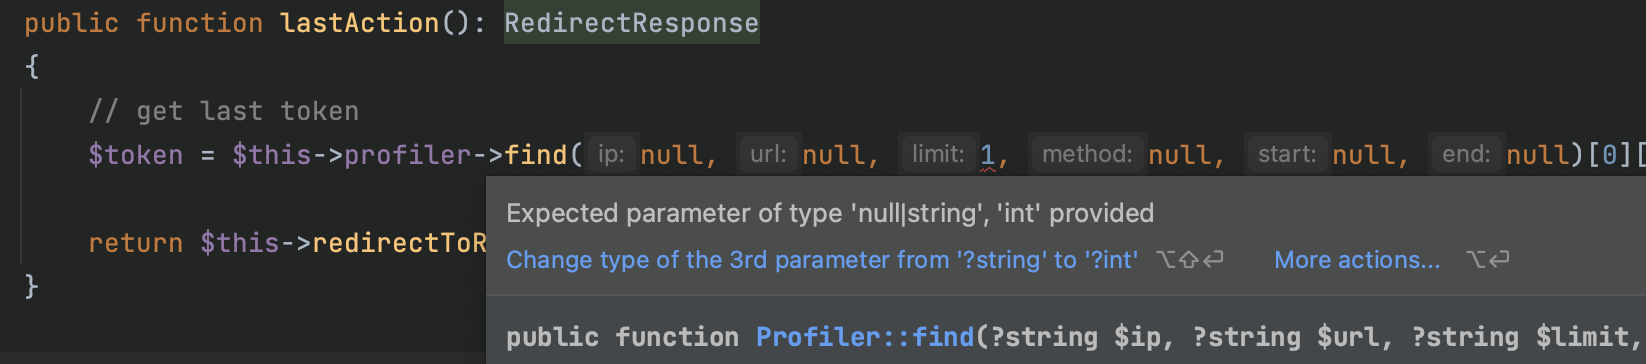Click the find method call
The image size is (1646, 364).
[536, 155]
